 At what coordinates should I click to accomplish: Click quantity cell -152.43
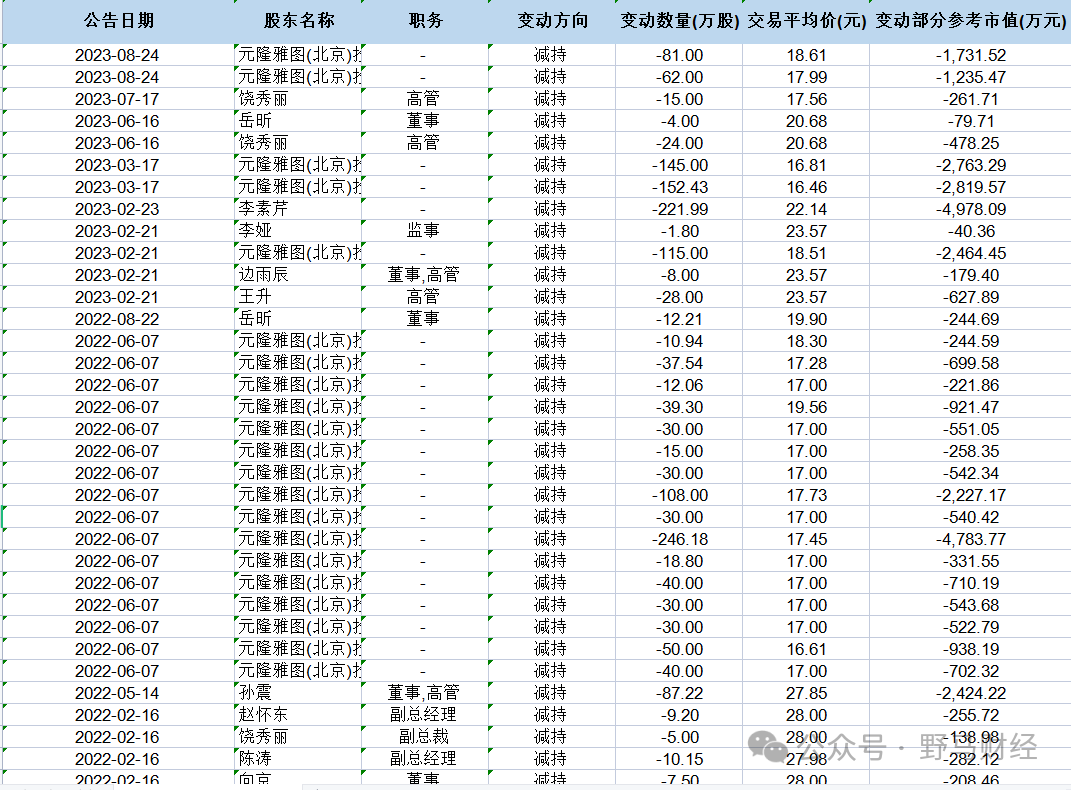(x=680, y=187)
